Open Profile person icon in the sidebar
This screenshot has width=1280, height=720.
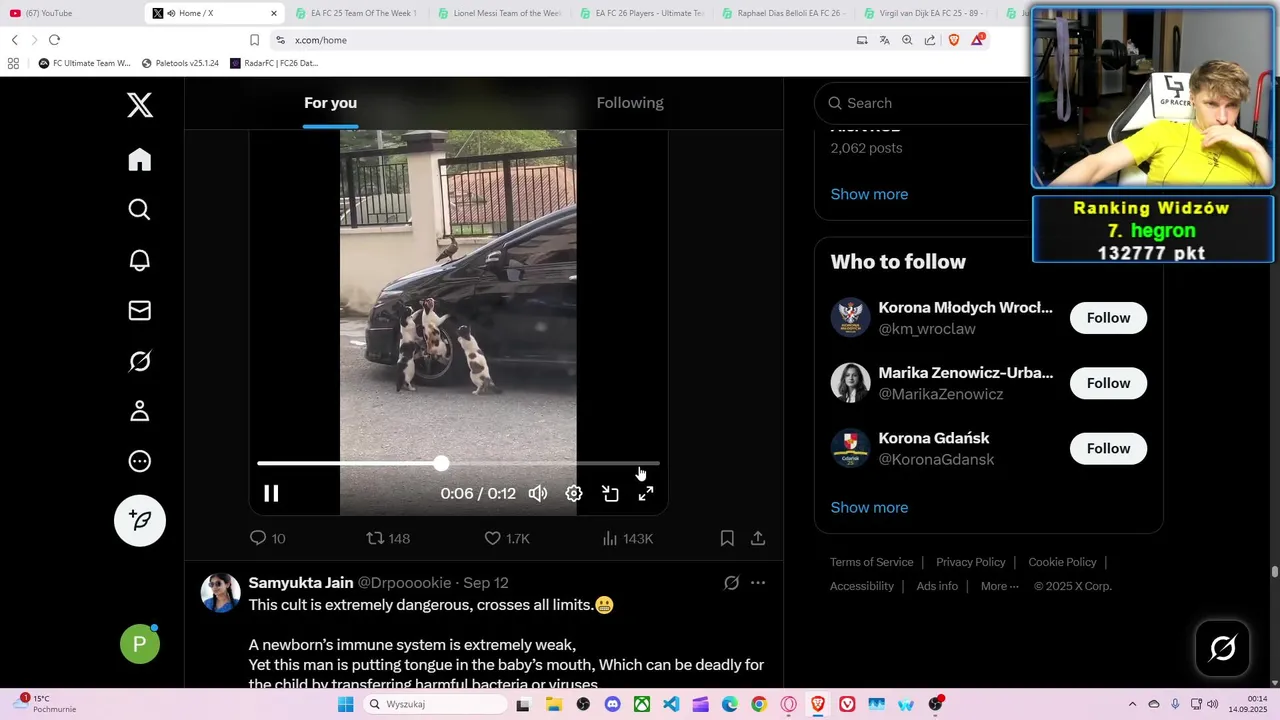coord(140,411)
